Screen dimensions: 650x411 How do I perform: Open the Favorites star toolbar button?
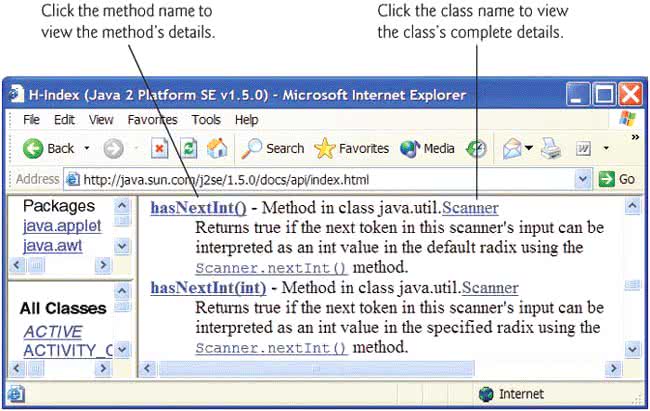point(351,148)
